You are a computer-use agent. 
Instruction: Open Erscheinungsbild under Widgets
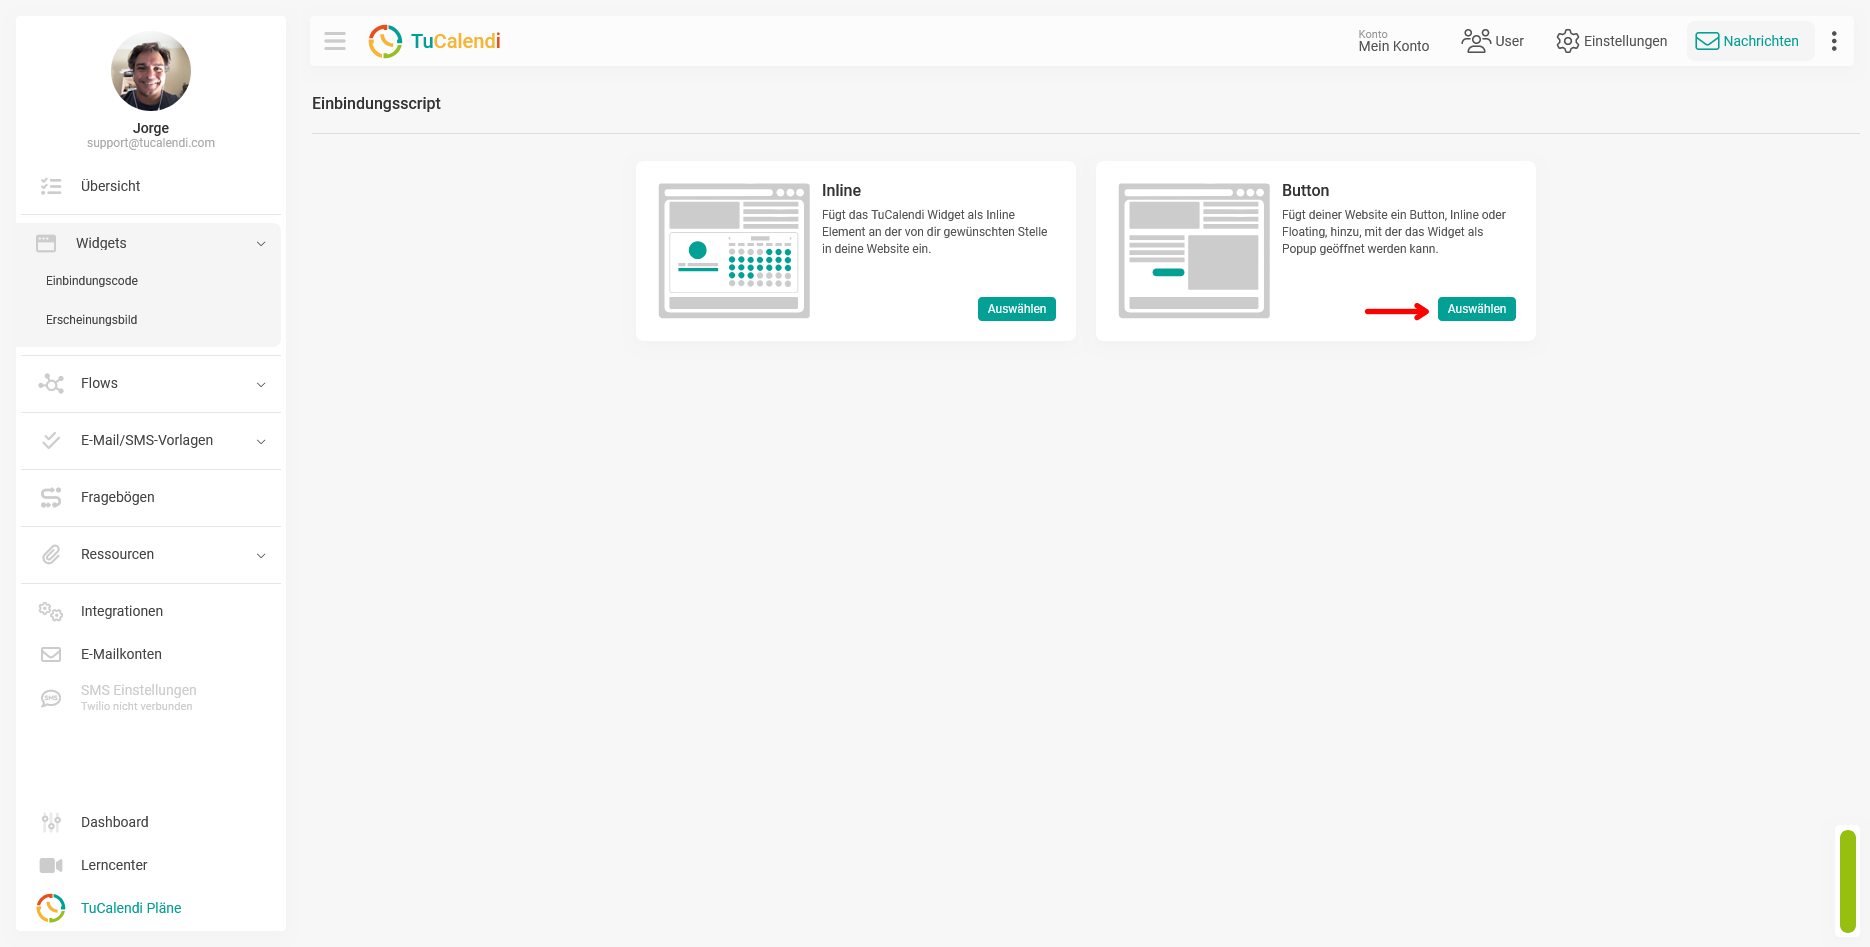coord(92,320)
